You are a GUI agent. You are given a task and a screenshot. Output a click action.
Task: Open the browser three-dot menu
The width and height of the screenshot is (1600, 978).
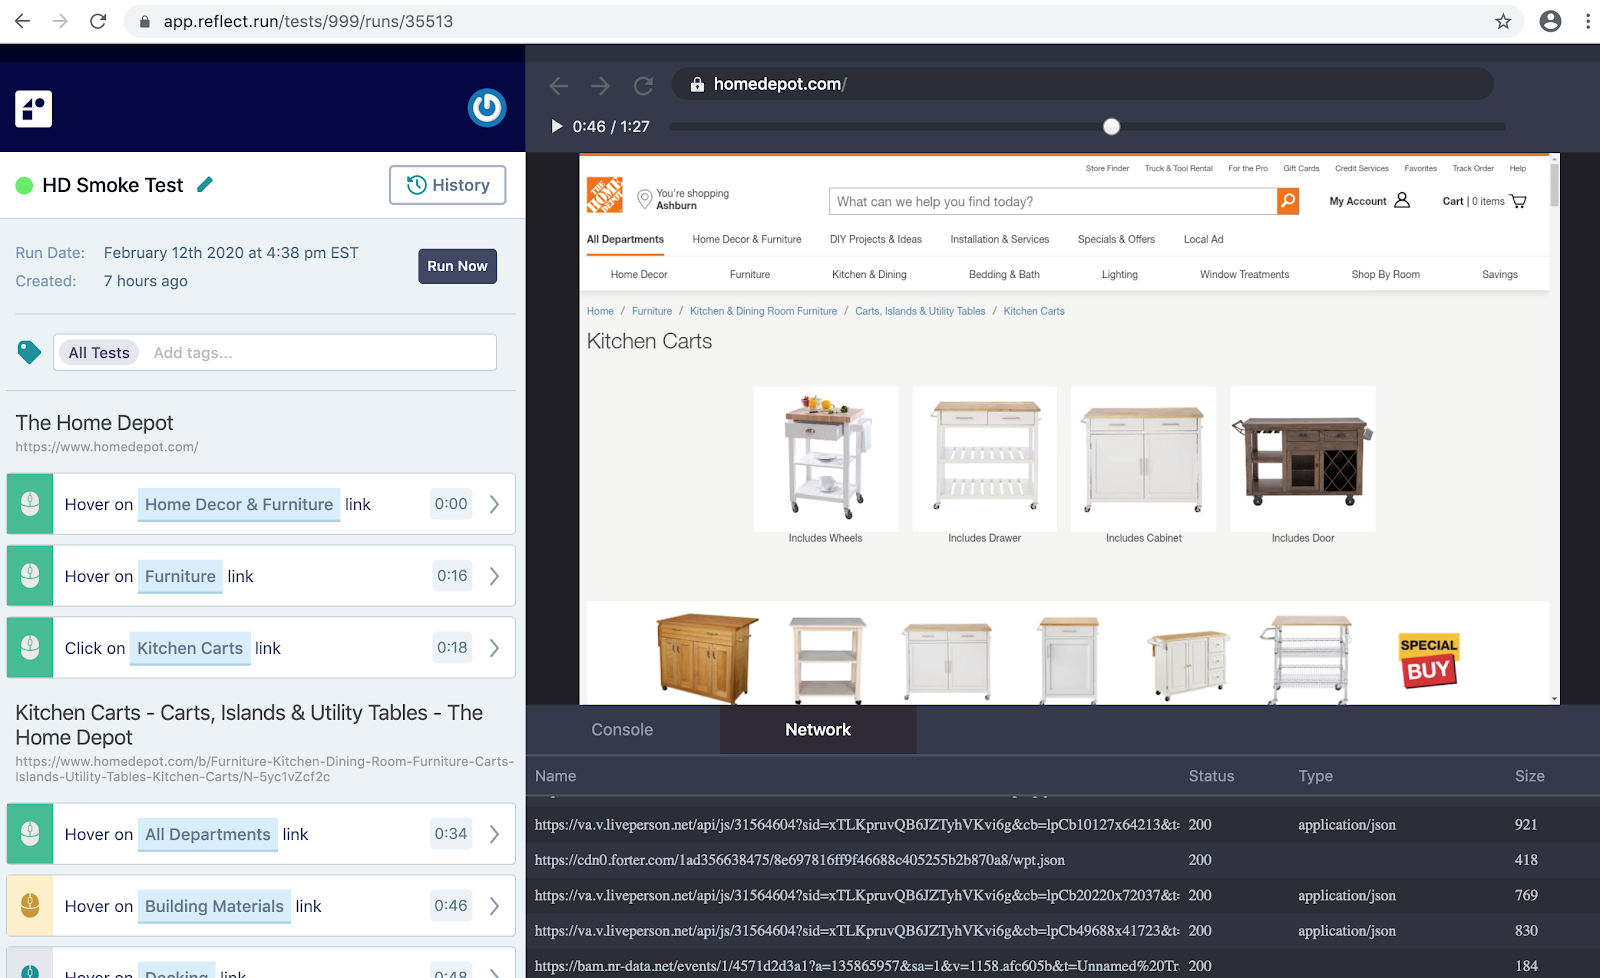coord(1587,21)
